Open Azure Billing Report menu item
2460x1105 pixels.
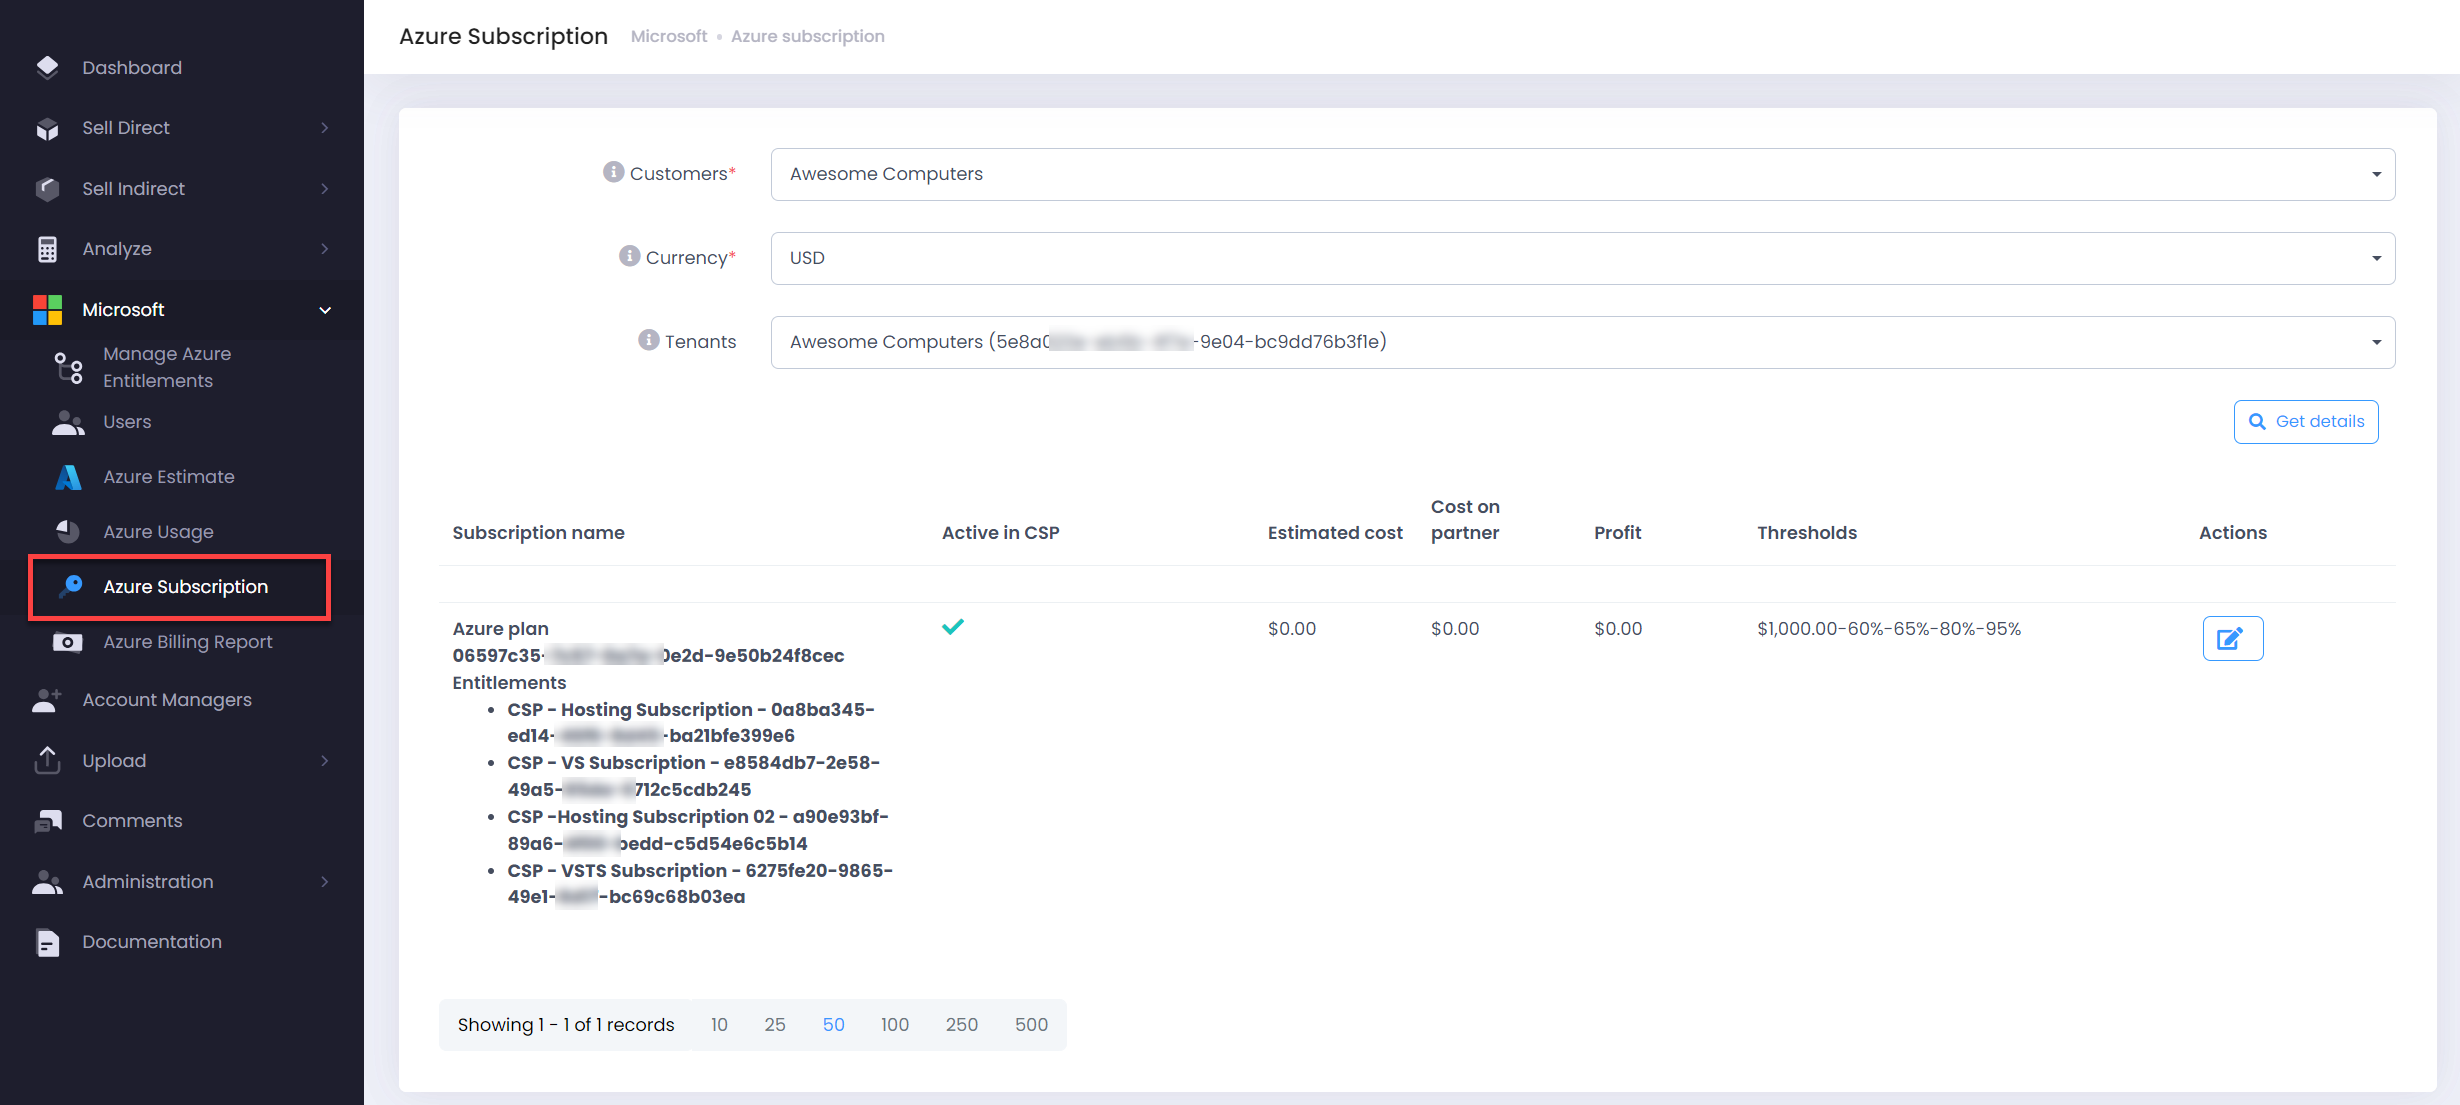(x=188, y=642)
